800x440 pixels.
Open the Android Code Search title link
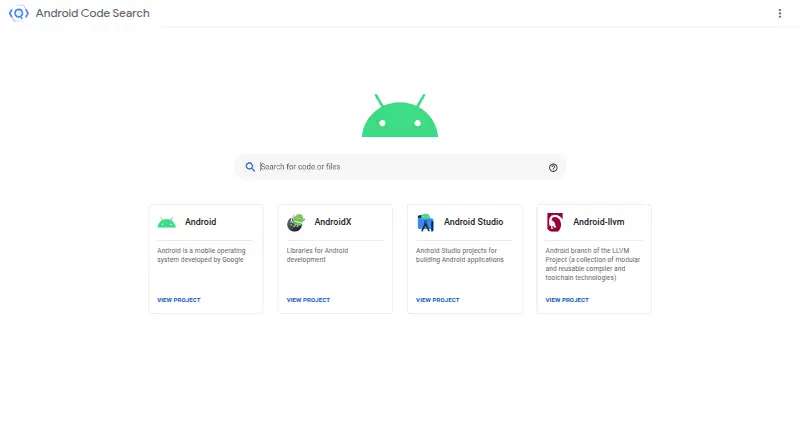92,13
